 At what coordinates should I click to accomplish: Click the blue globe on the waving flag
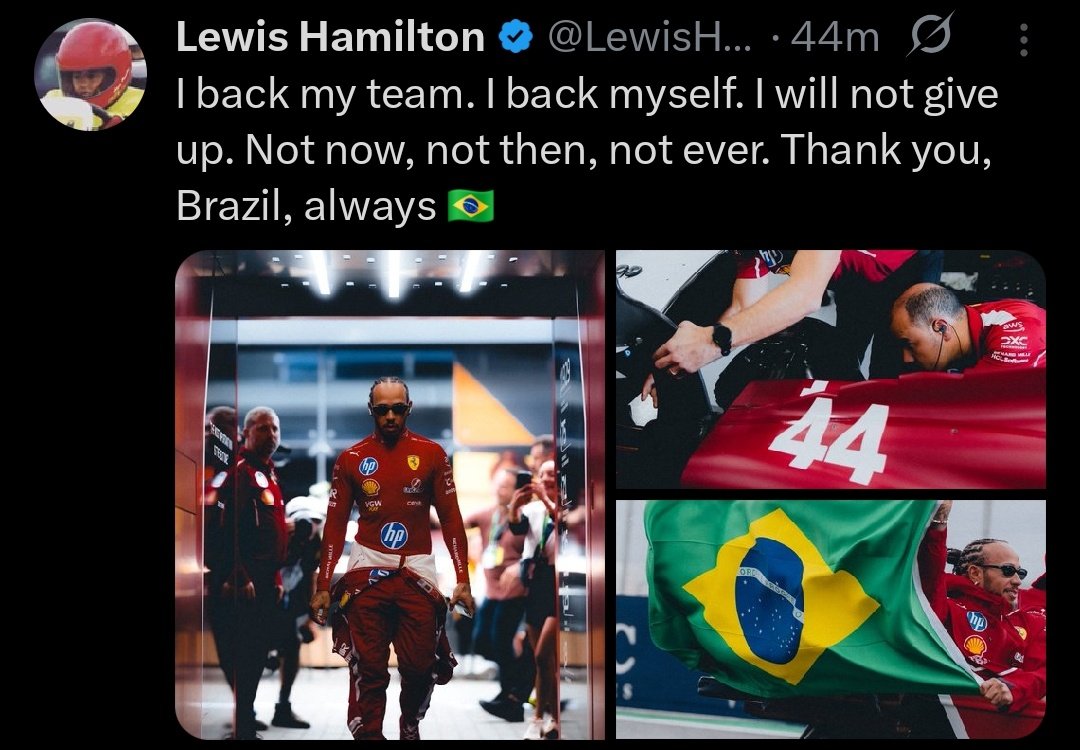[769, 601]
